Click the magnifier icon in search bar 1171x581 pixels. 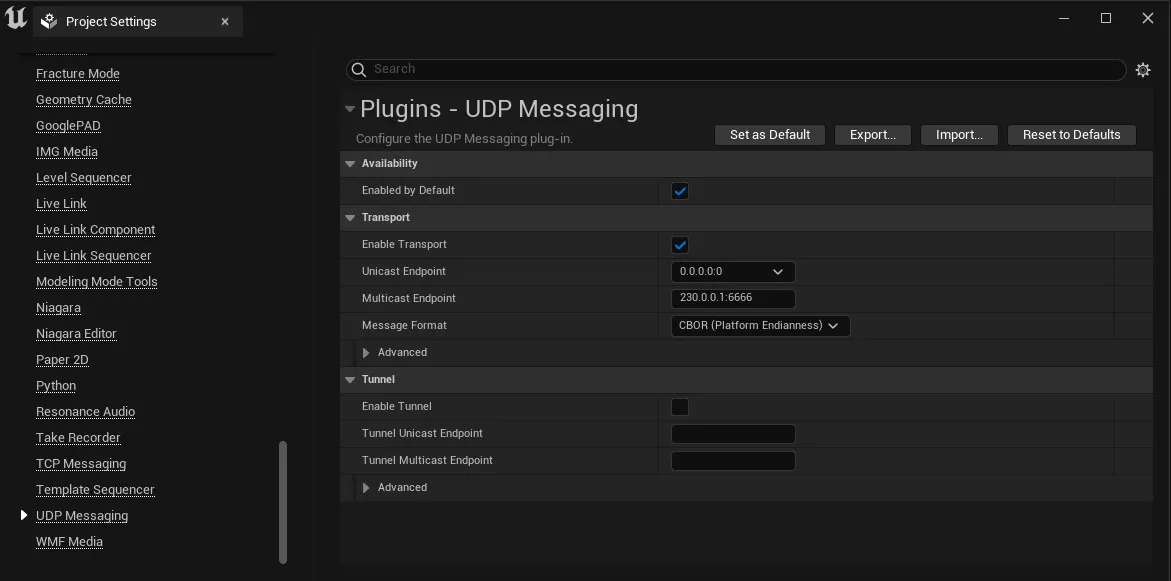click(x=358, y=69)
